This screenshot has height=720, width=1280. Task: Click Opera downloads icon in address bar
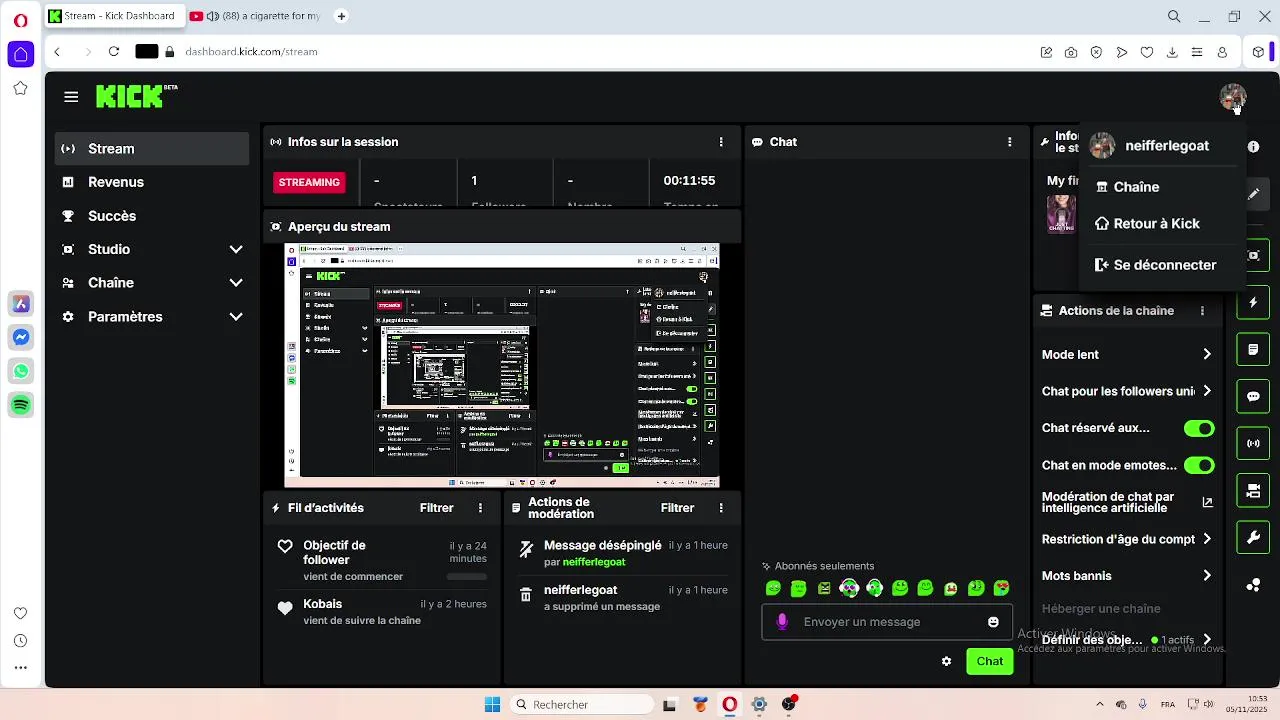[1172, 52]
